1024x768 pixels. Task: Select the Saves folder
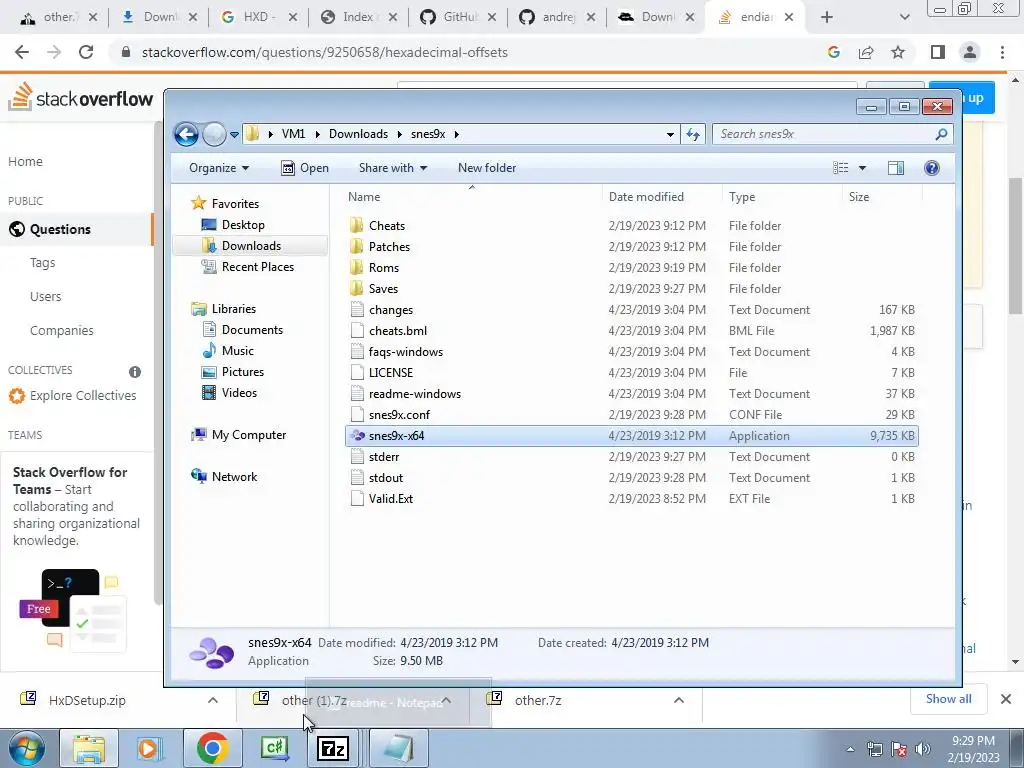(x=632, y=289)
